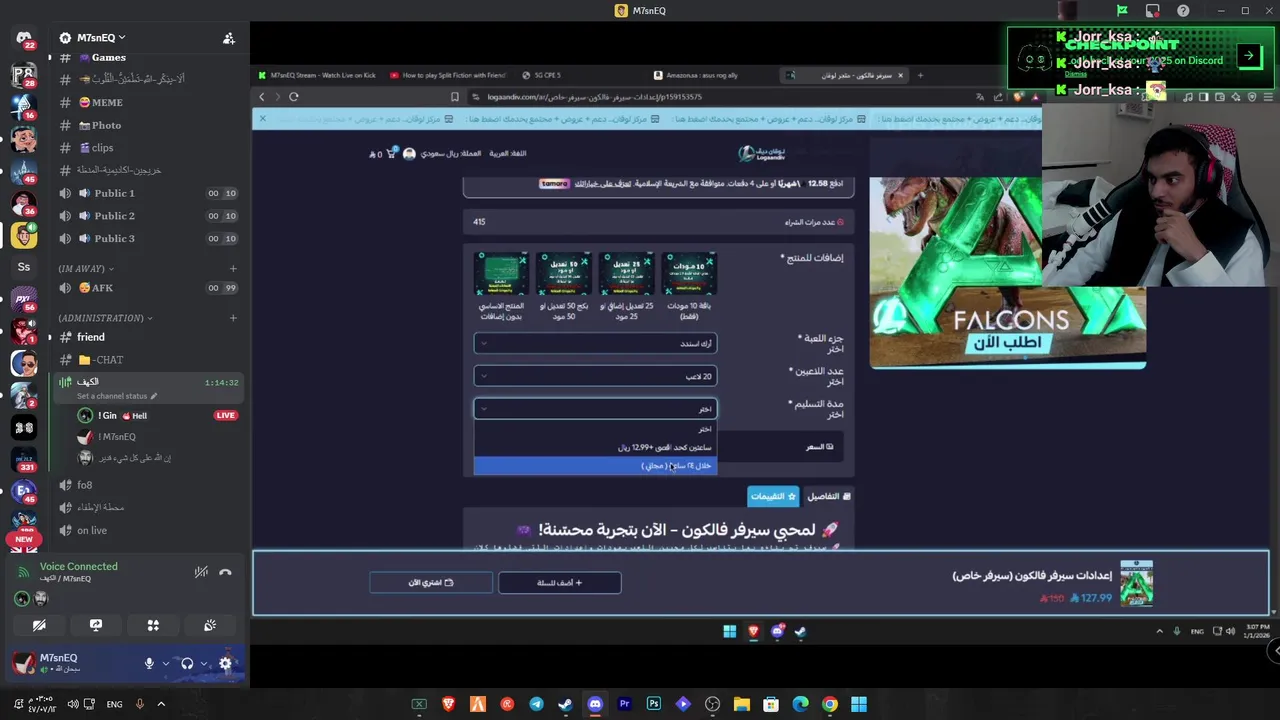Open Discord activities launcher button
The width and height of the screenshot is (1280, 720).
[x=153, y=625]
